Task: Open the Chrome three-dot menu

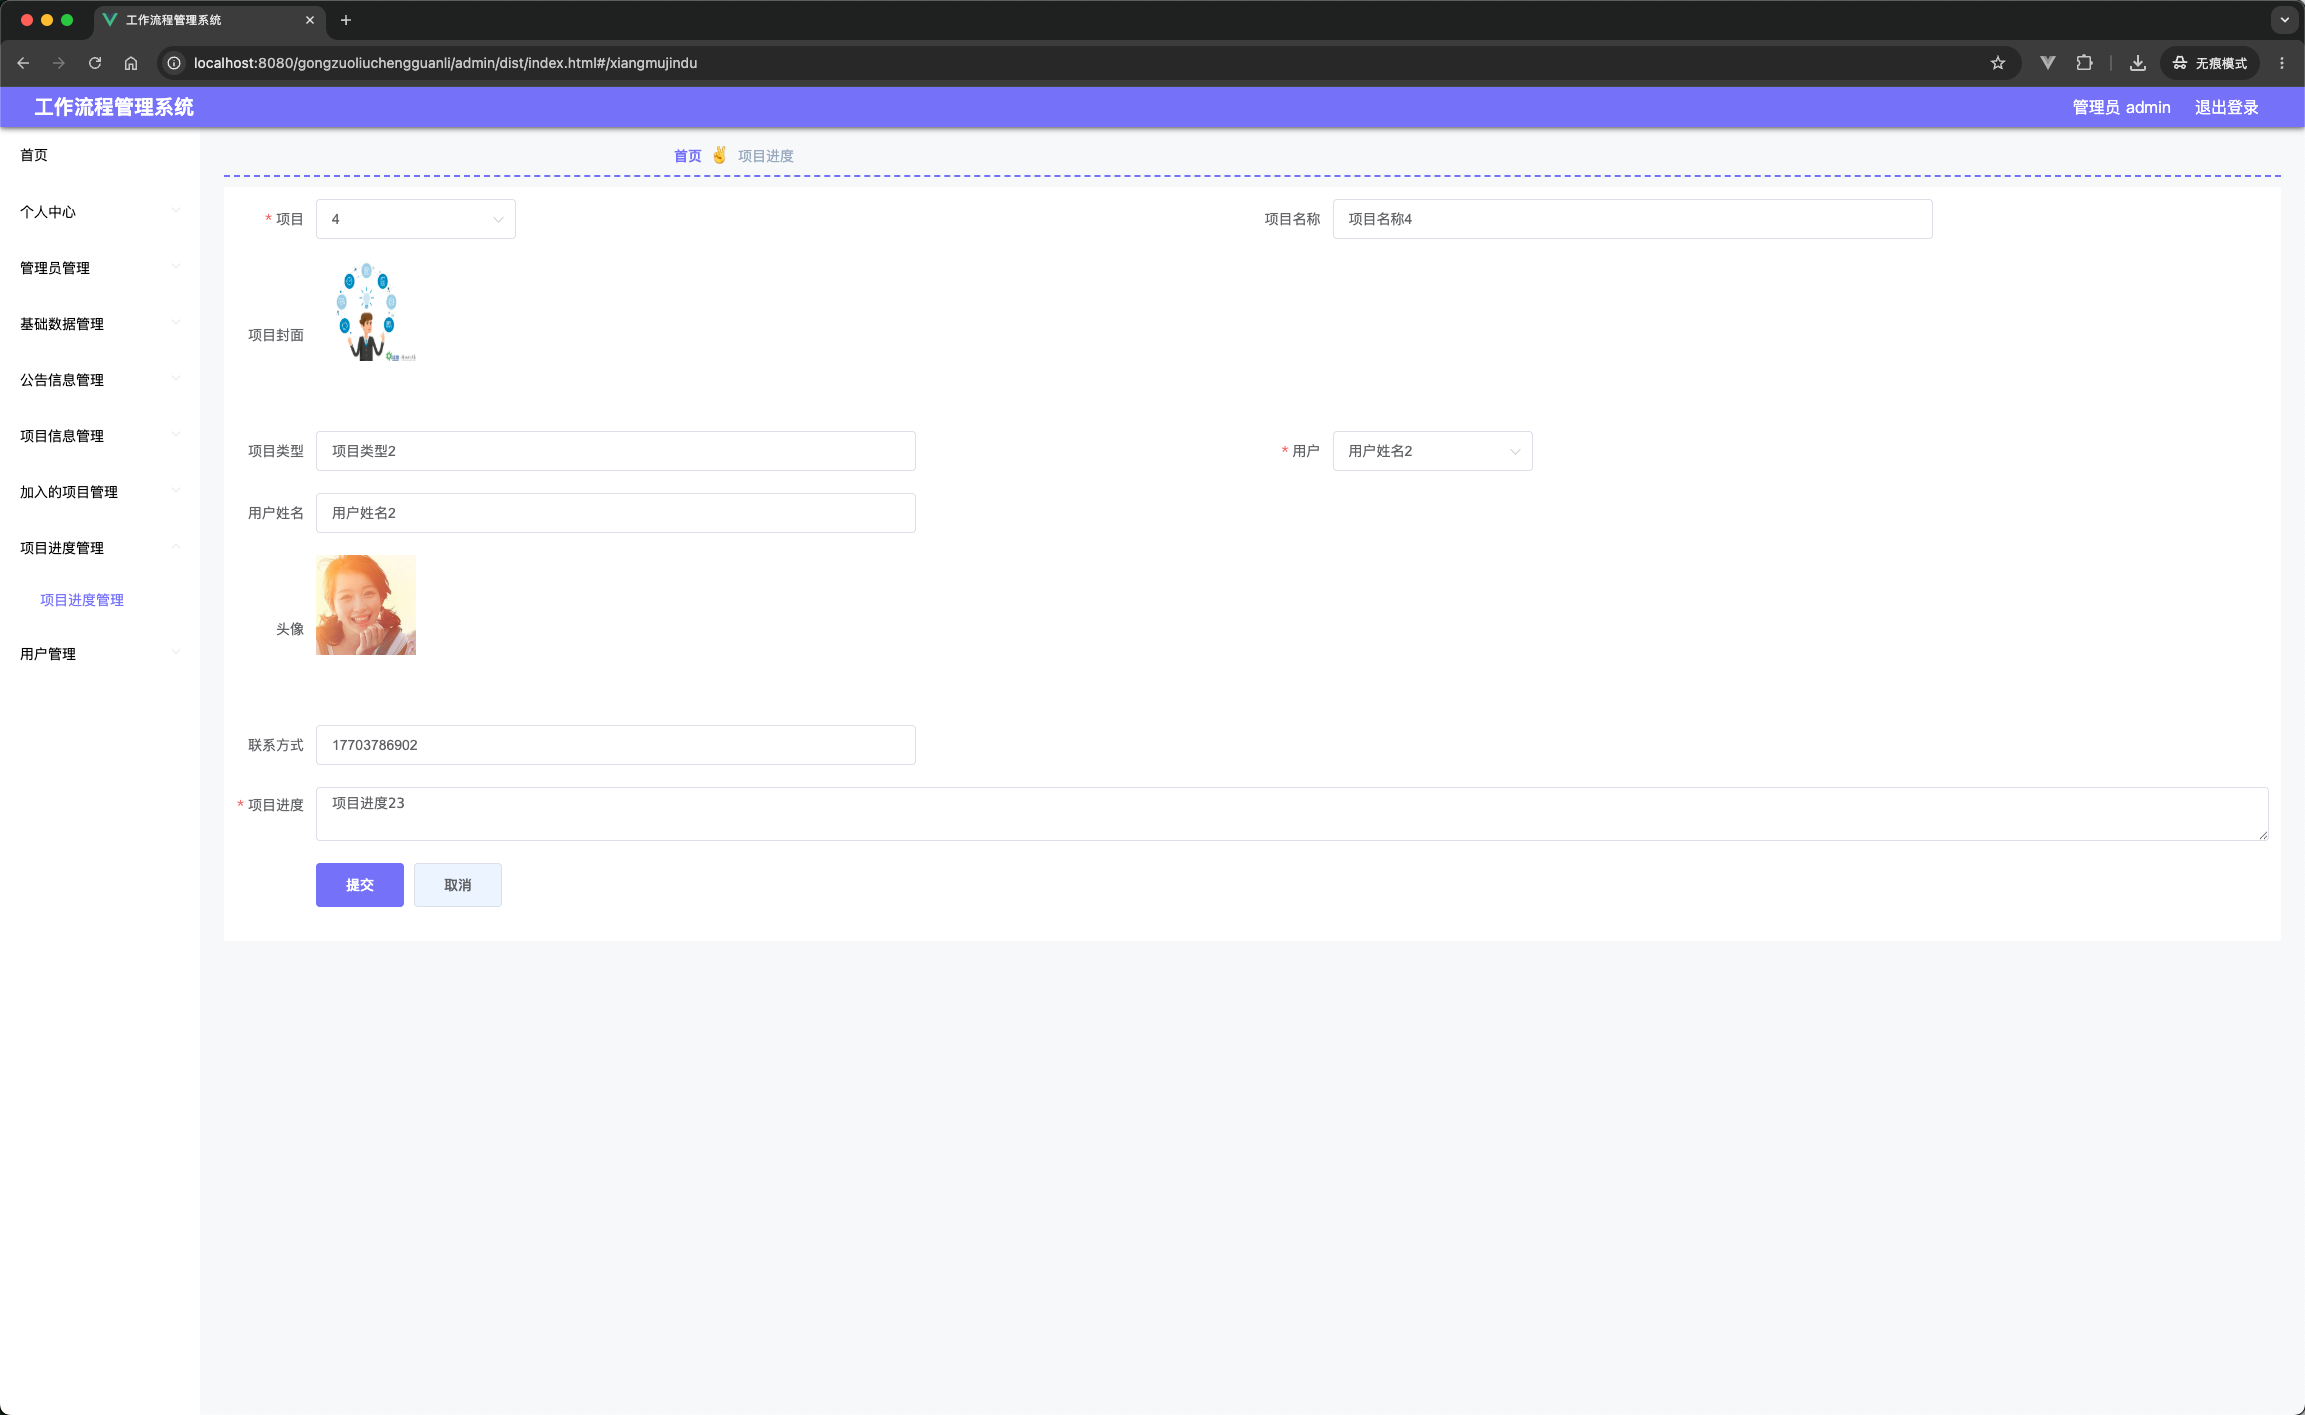Action: (2282, 63)
